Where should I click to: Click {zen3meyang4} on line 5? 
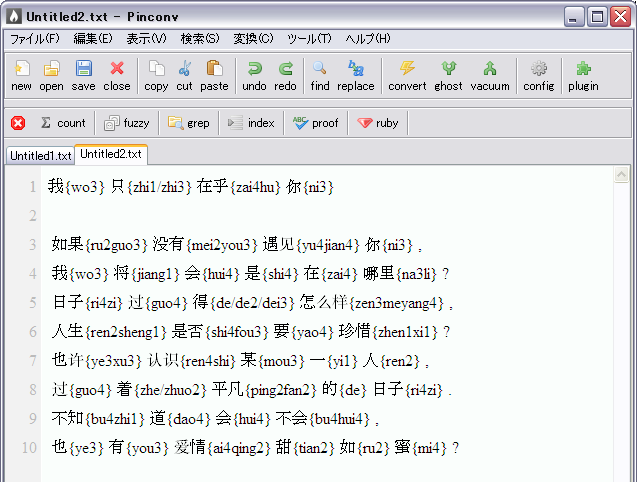[397, 303]
